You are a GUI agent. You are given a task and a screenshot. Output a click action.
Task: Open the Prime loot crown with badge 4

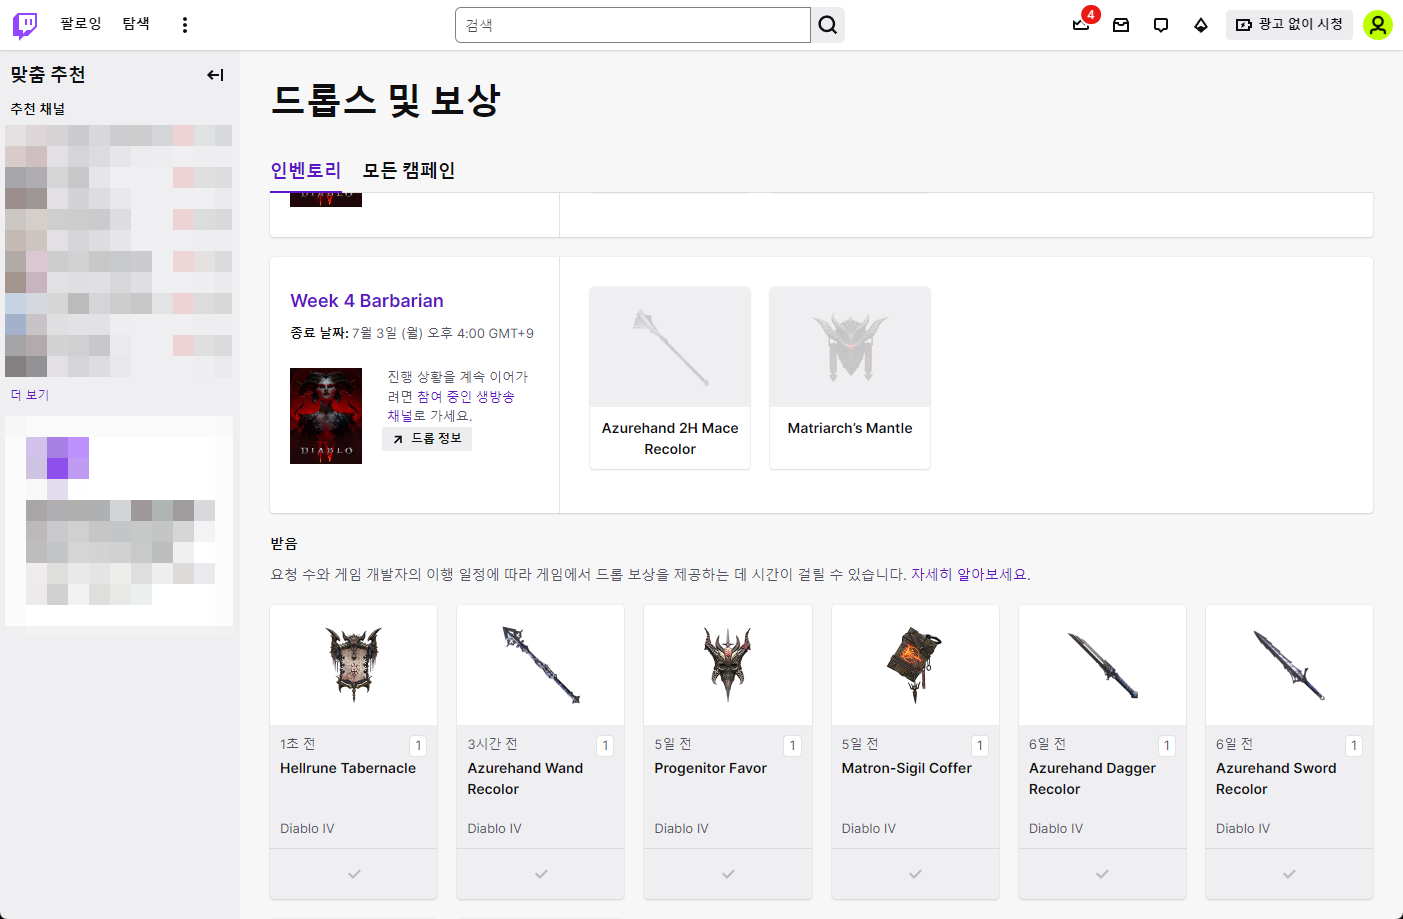1081,25
